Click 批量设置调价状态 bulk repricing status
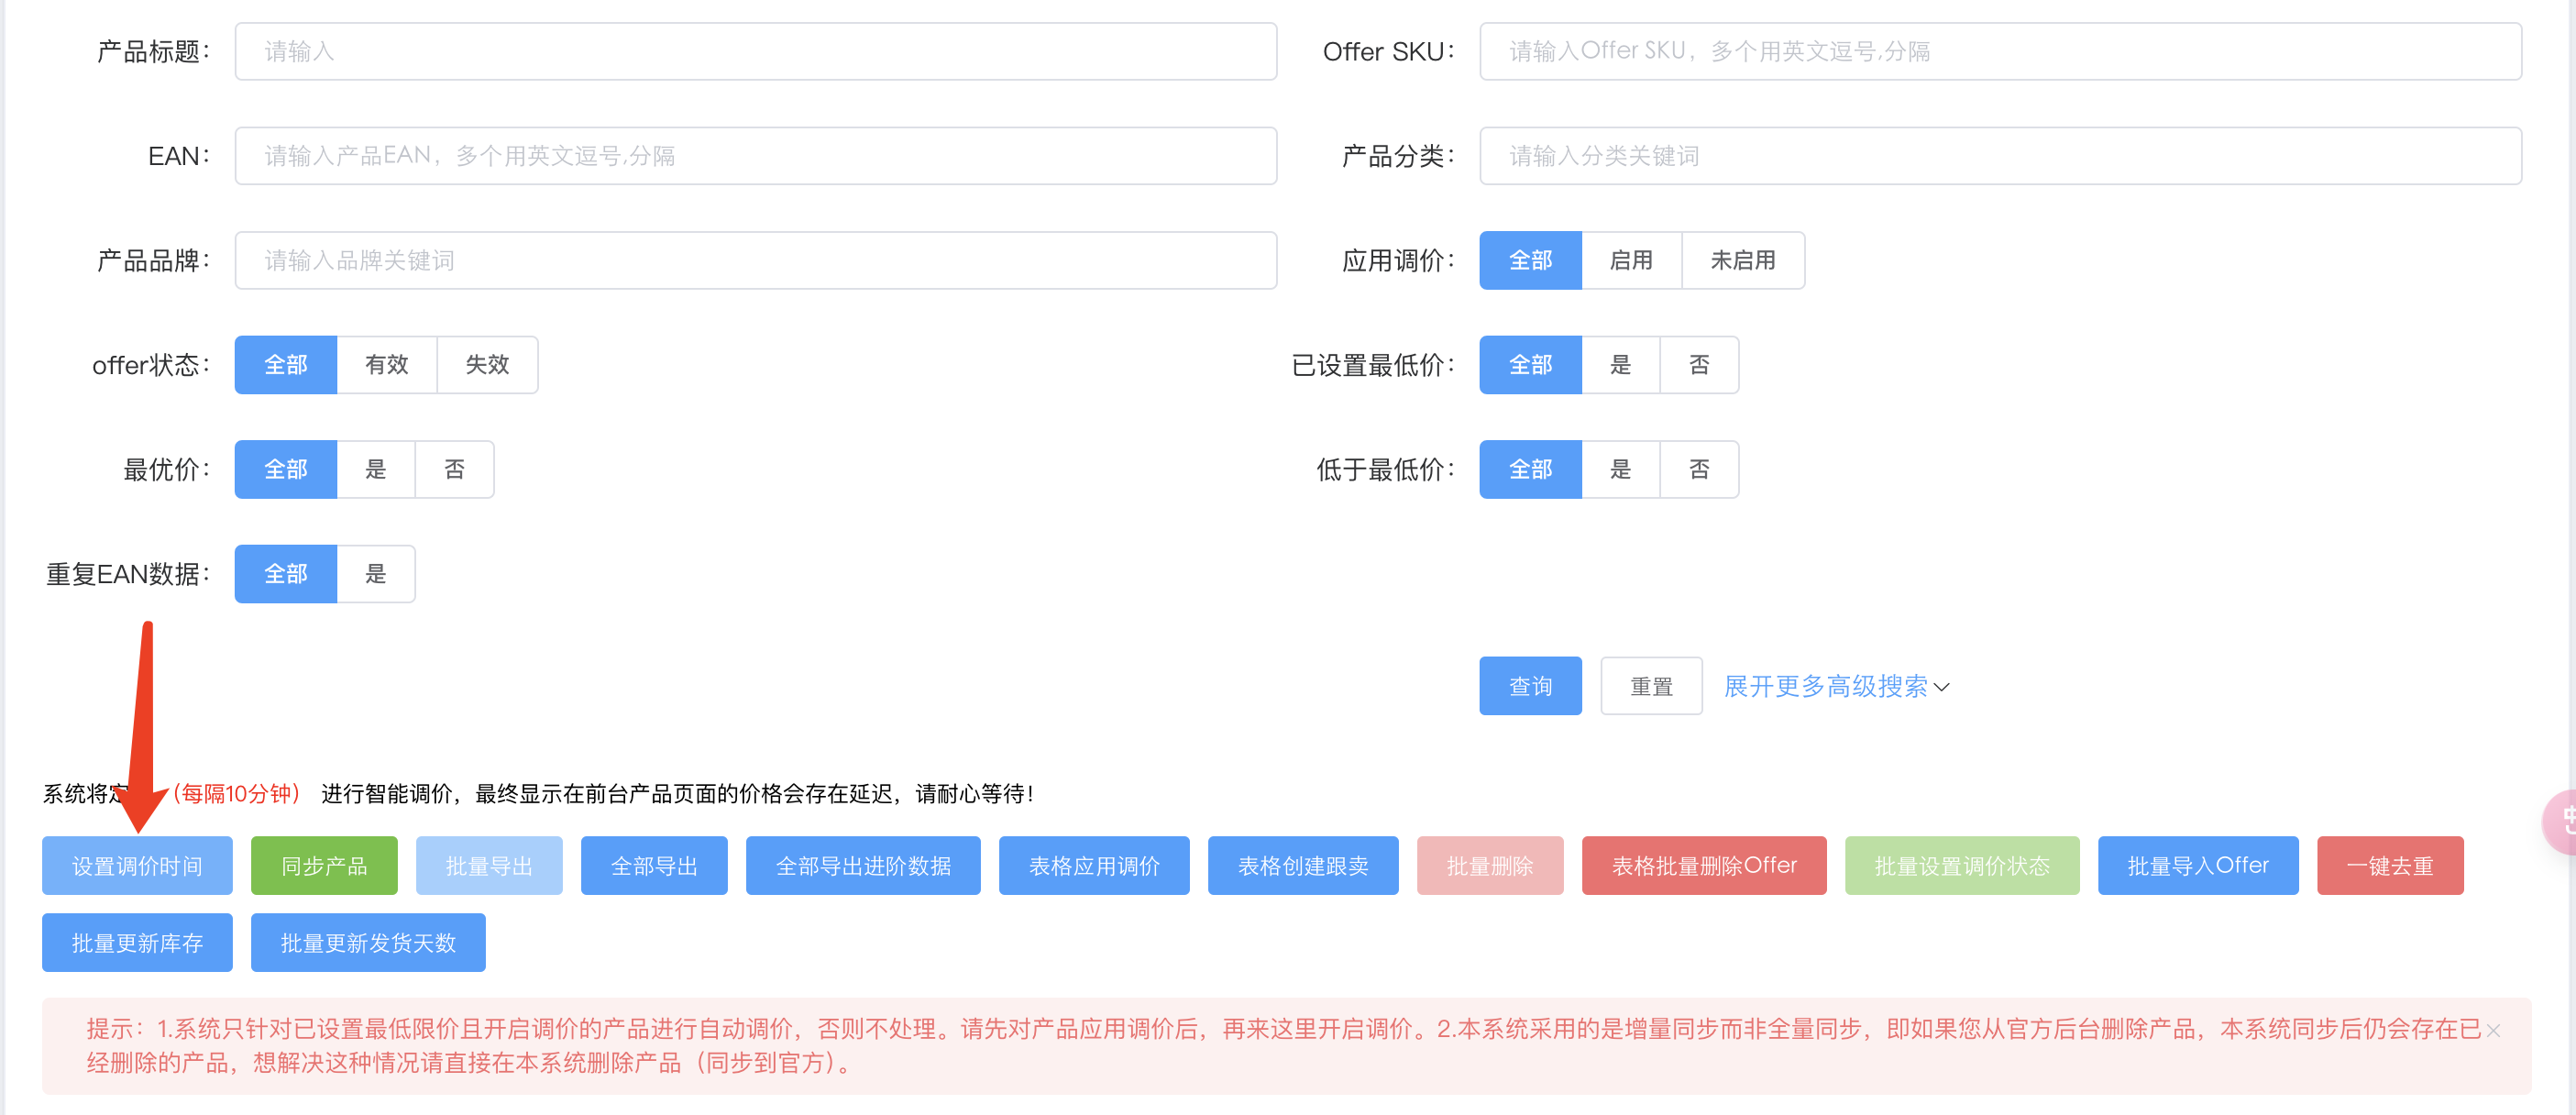The image size is (2576, 1115). (1962, 865)
